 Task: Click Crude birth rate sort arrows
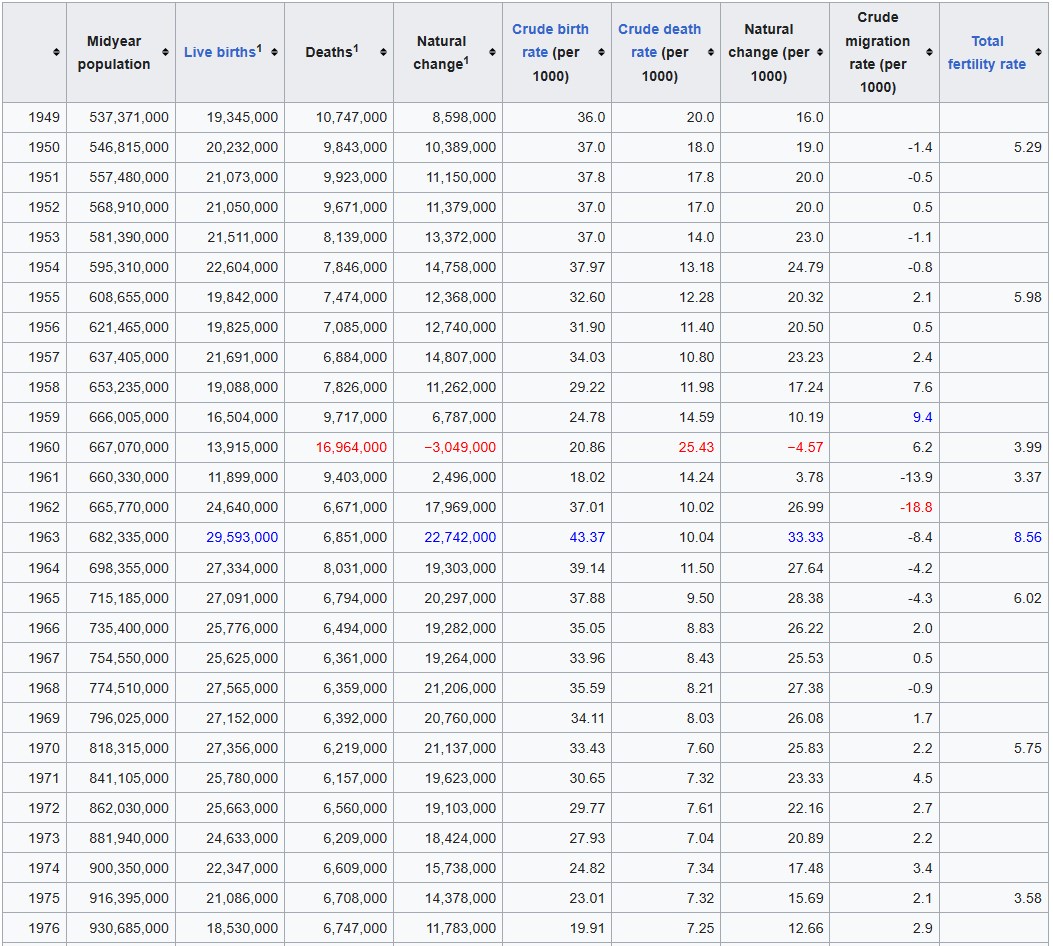pyautogui.click(x=601, y=52)
